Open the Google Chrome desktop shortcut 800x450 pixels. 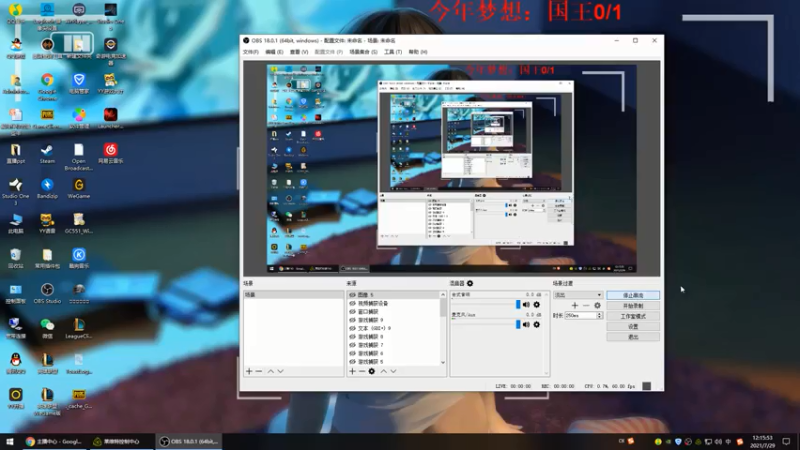[x=47, y=85]
